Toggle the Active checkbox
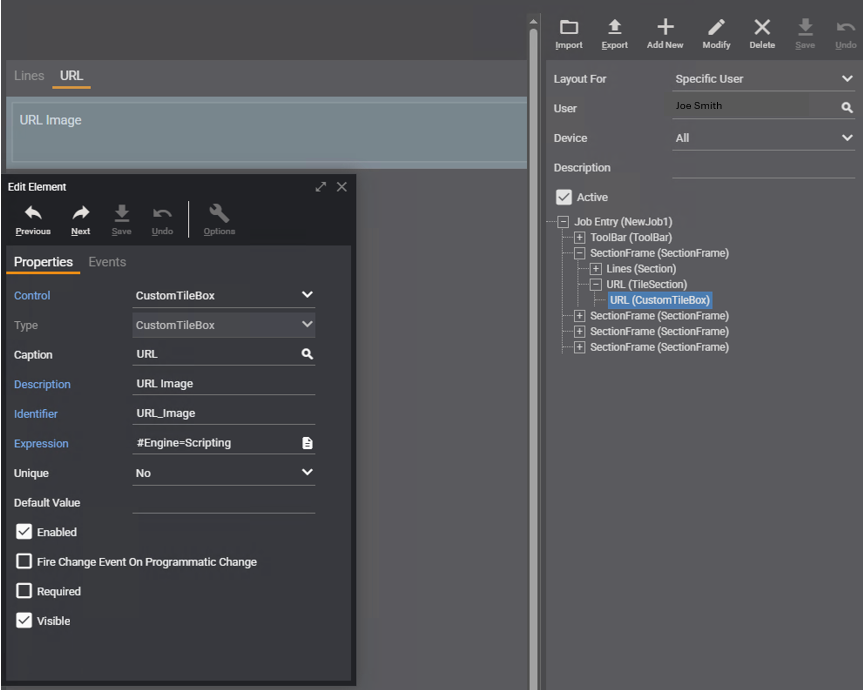The image size is (863, 690). tap(564, 197)
